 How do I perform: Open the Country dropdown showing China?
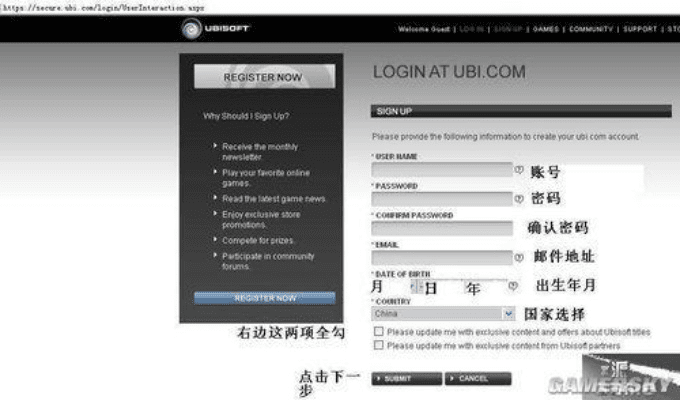pos(443,313)
